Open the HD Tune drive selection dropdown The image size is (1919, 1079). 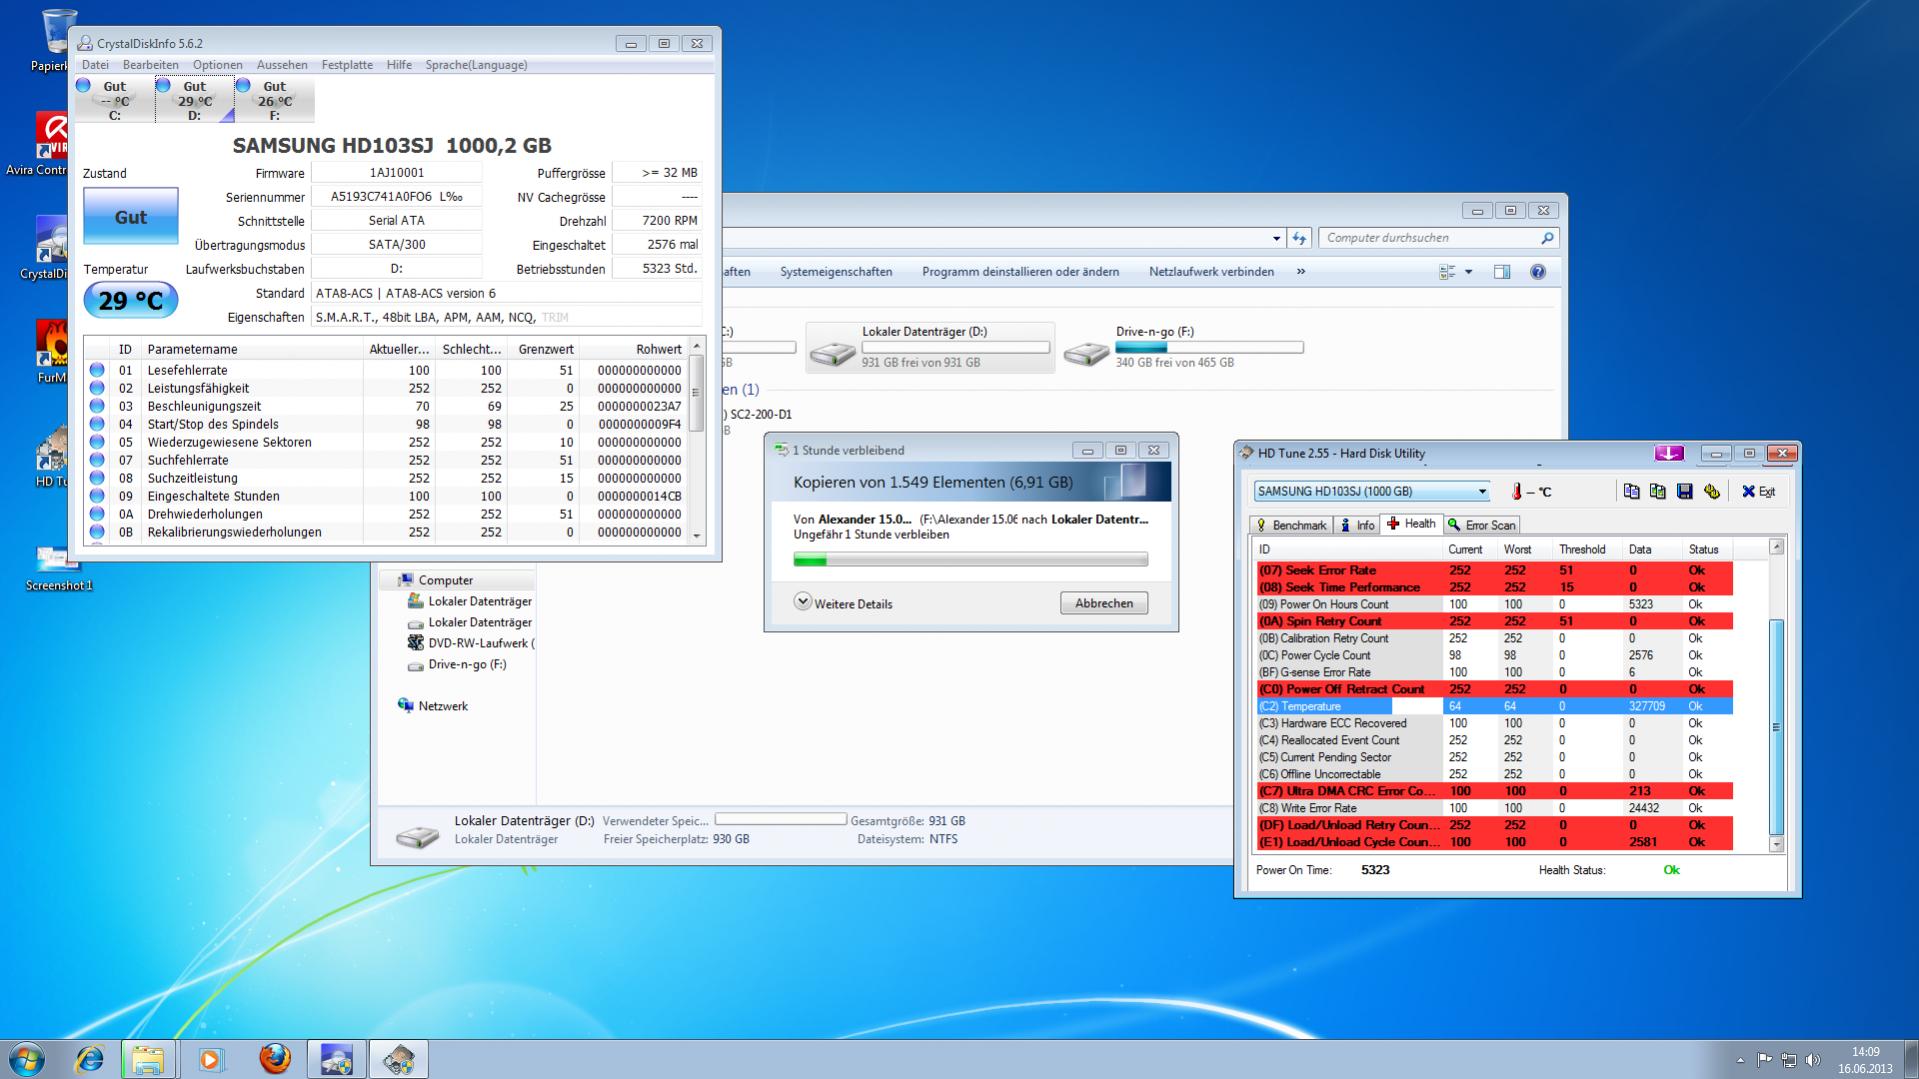coord(1482,492)
